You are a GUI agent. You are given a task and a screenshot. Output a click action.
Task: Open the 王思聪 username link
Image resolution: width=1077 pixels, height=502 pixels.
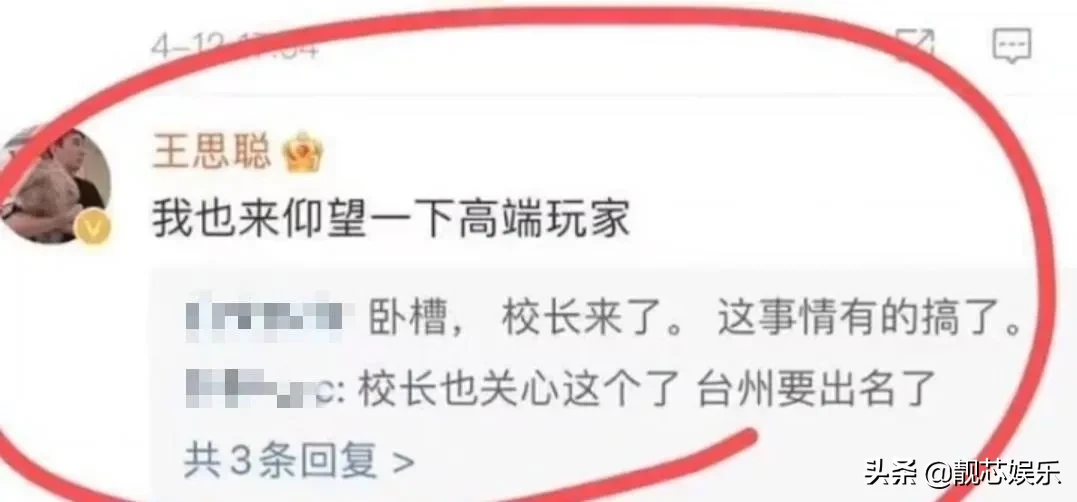pyautogui.click(x=212, y=152)
